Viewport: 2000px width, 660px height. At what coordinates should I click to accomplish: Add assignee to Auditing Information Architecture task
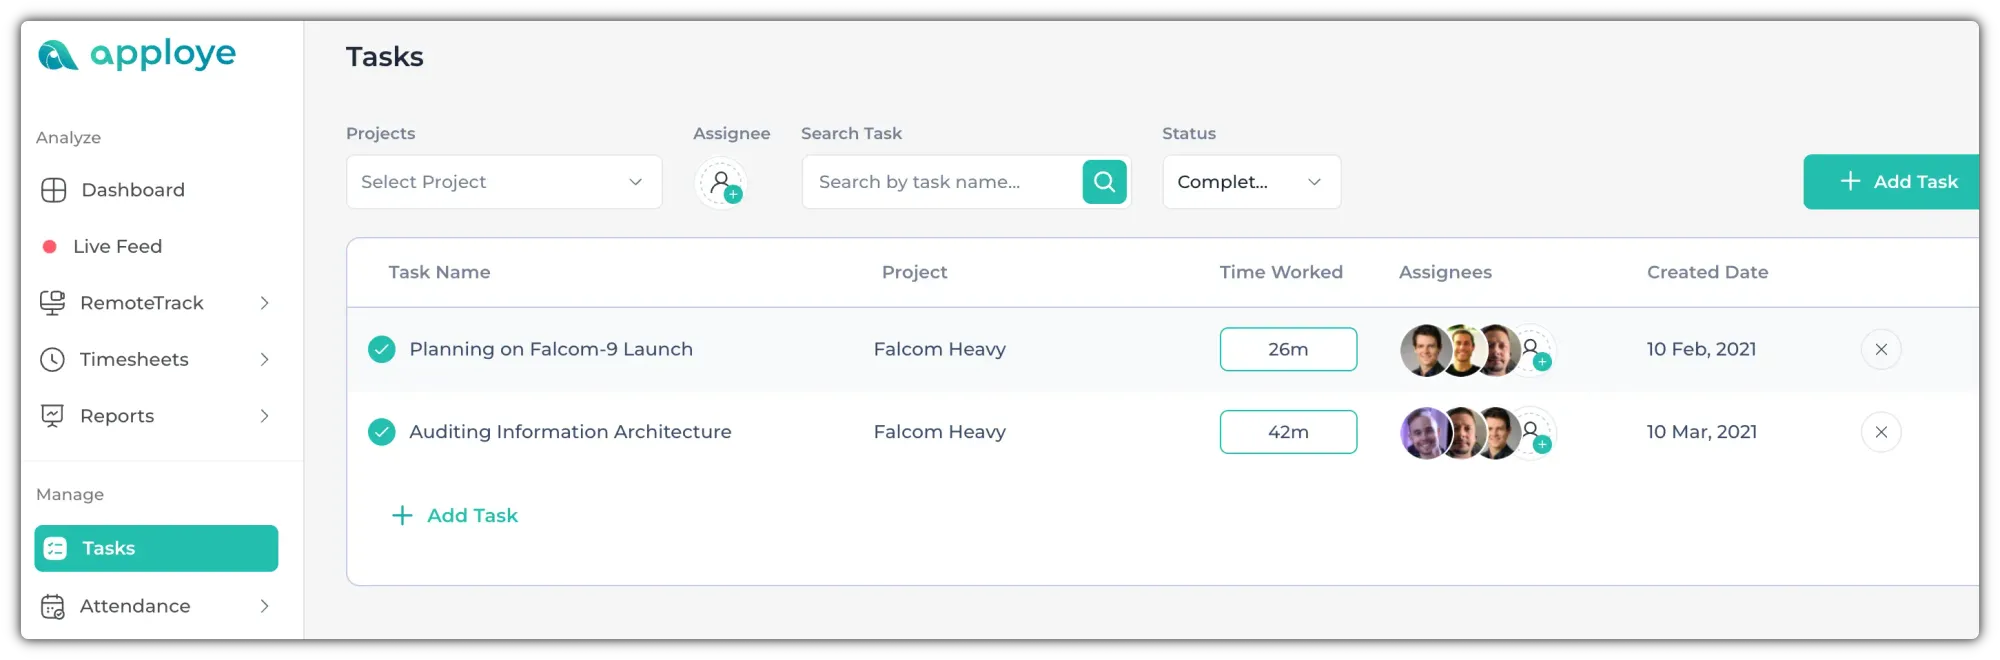(x=1534, y=434)
